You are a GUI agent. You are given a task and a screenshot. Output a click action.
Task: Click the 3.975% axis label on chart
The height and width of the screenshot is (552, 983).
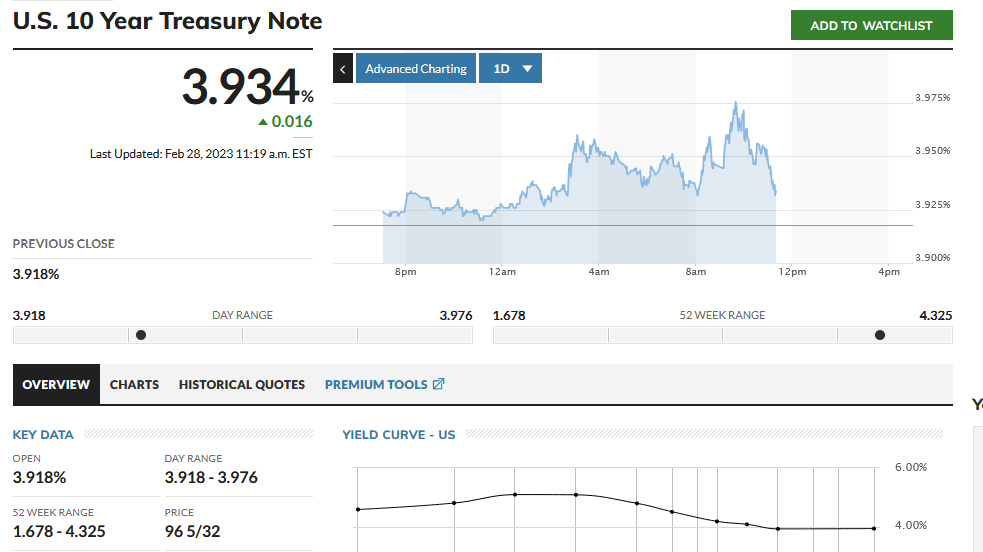pos(932,97)
